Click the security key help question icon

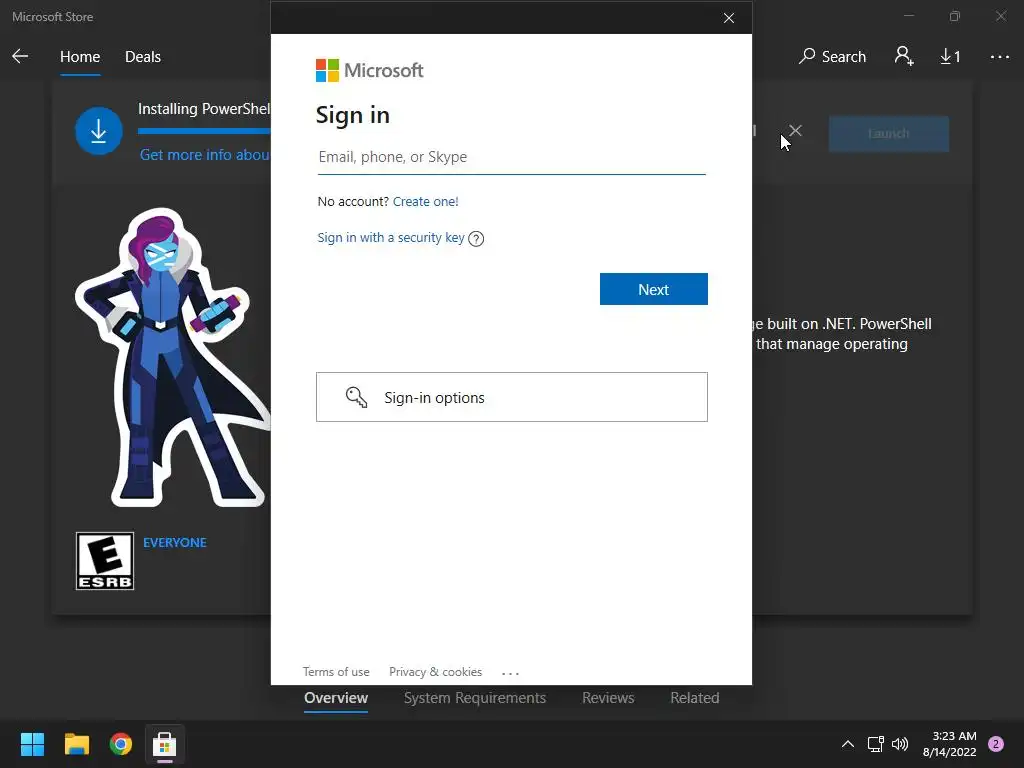pos(476,239)
